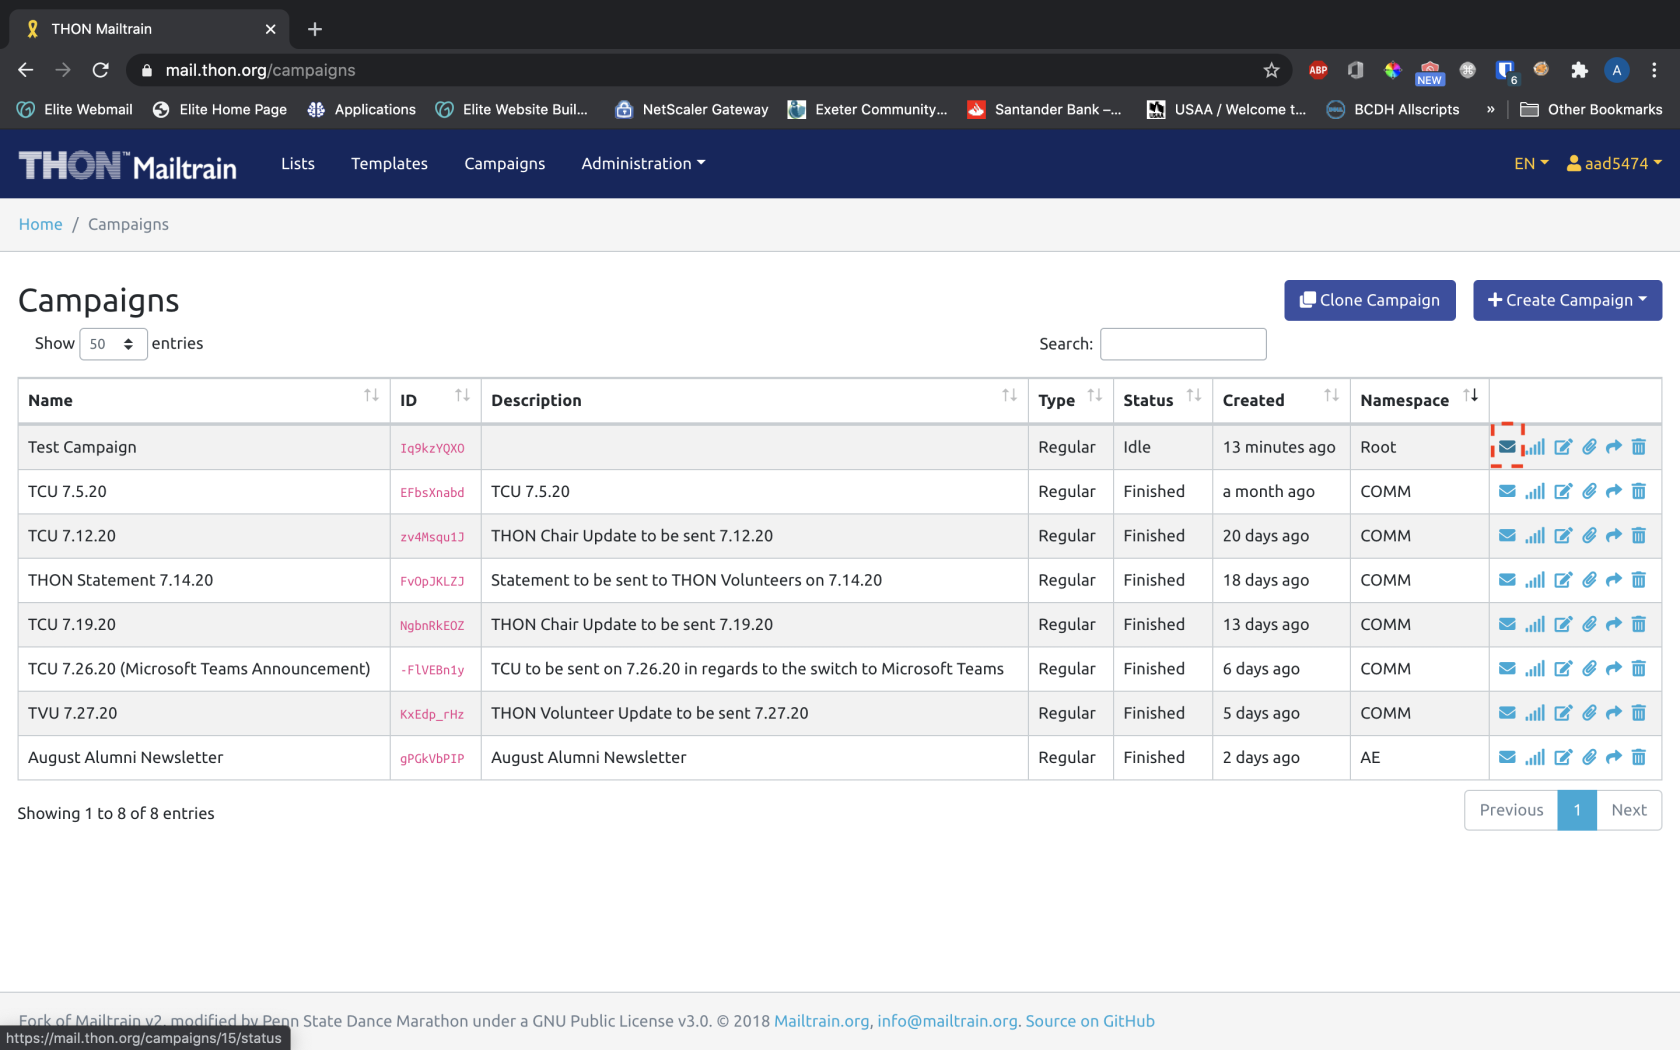Open attachments paperclip for THON Statement 7.14.20
Viewport: 1680px width, 1050px height.
pyautogui.click(x=1589, y=580)
